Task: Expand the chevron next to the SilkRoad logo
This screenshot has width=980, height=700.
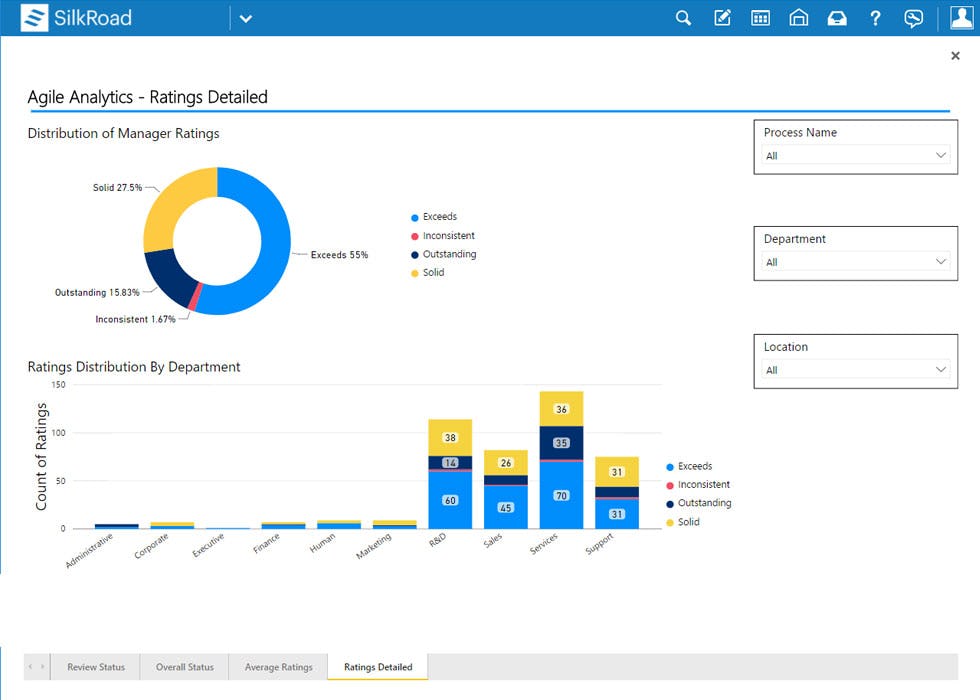Action: point(246,18)
